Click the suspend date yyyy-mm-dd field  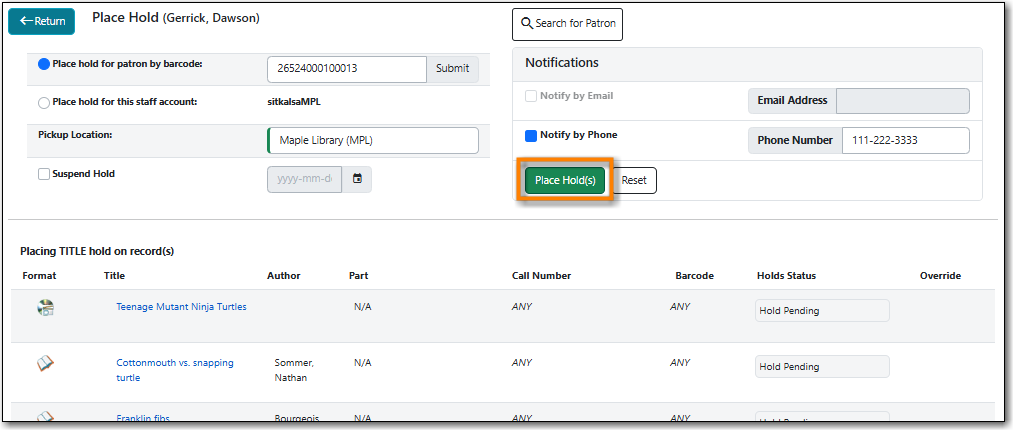(304, 179)
